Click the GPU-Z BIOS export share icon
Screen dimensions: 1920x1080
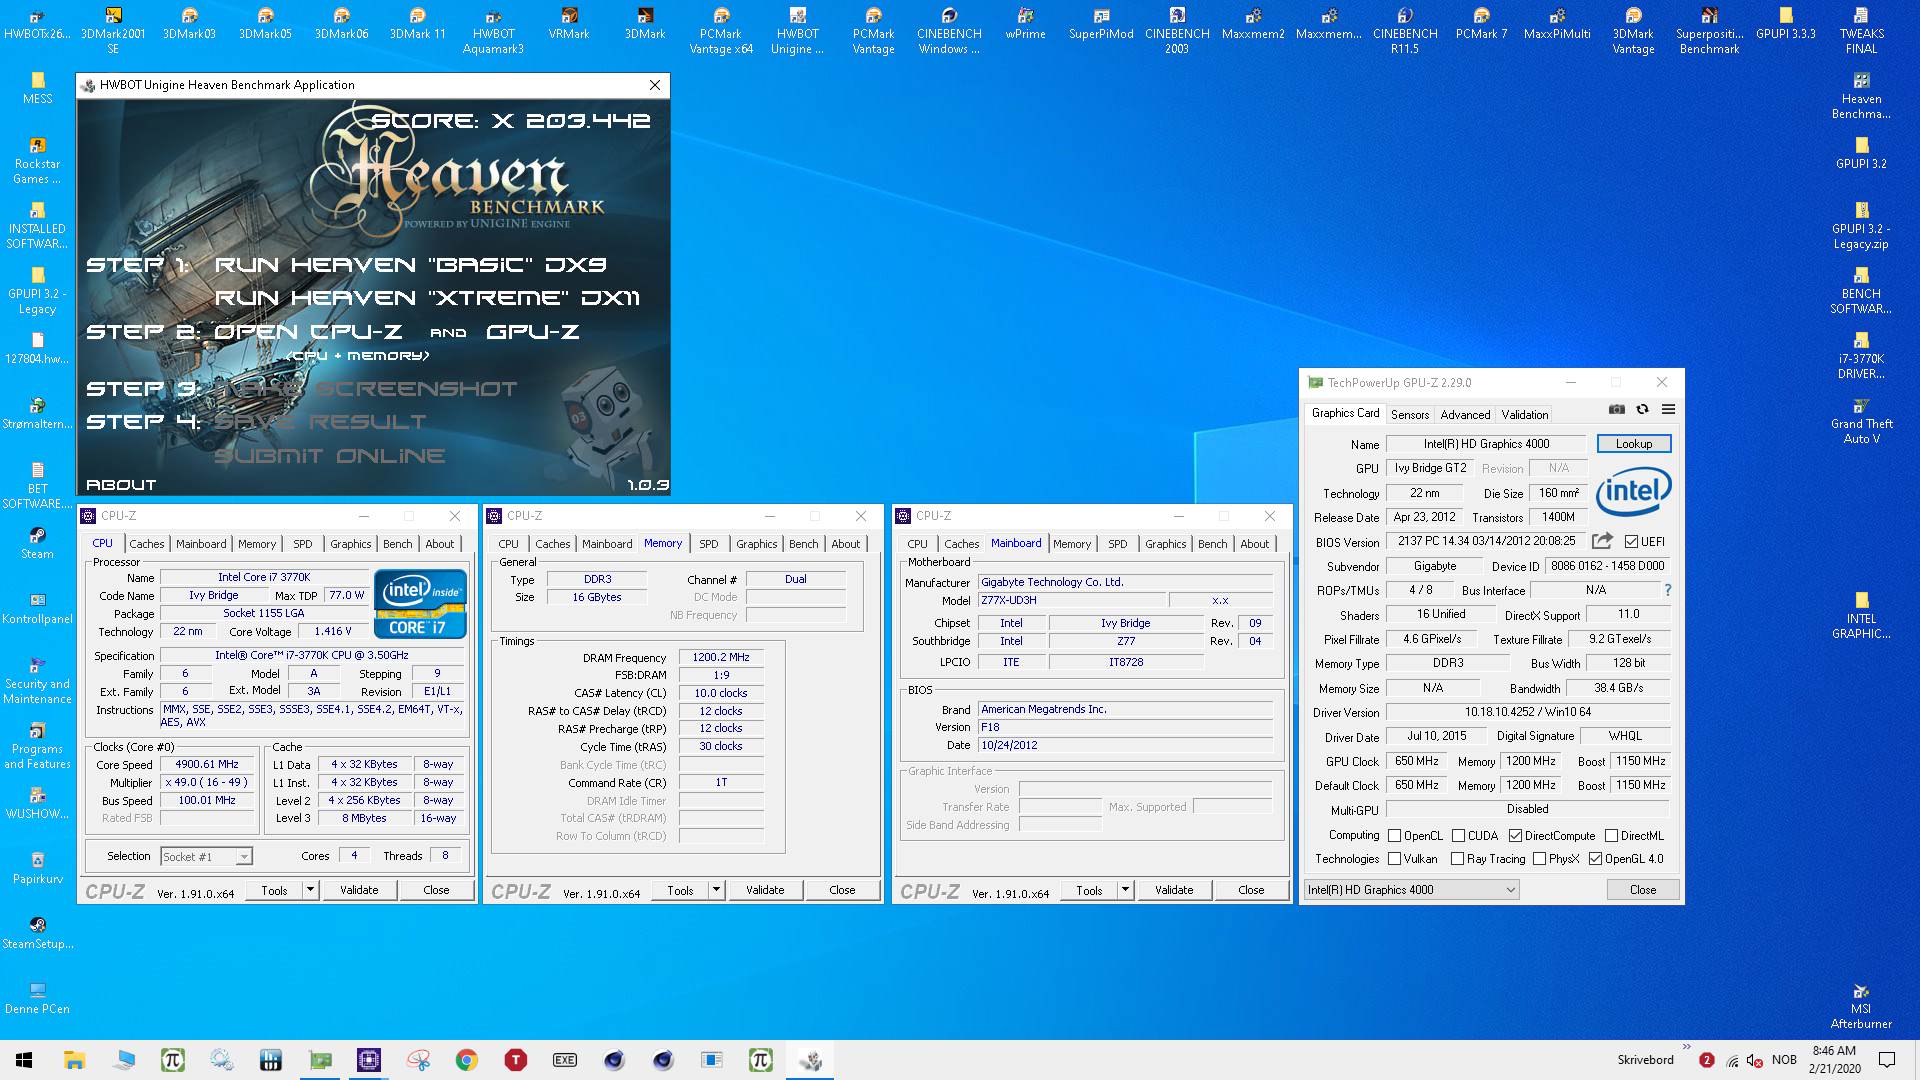(x=1602, y=541)
